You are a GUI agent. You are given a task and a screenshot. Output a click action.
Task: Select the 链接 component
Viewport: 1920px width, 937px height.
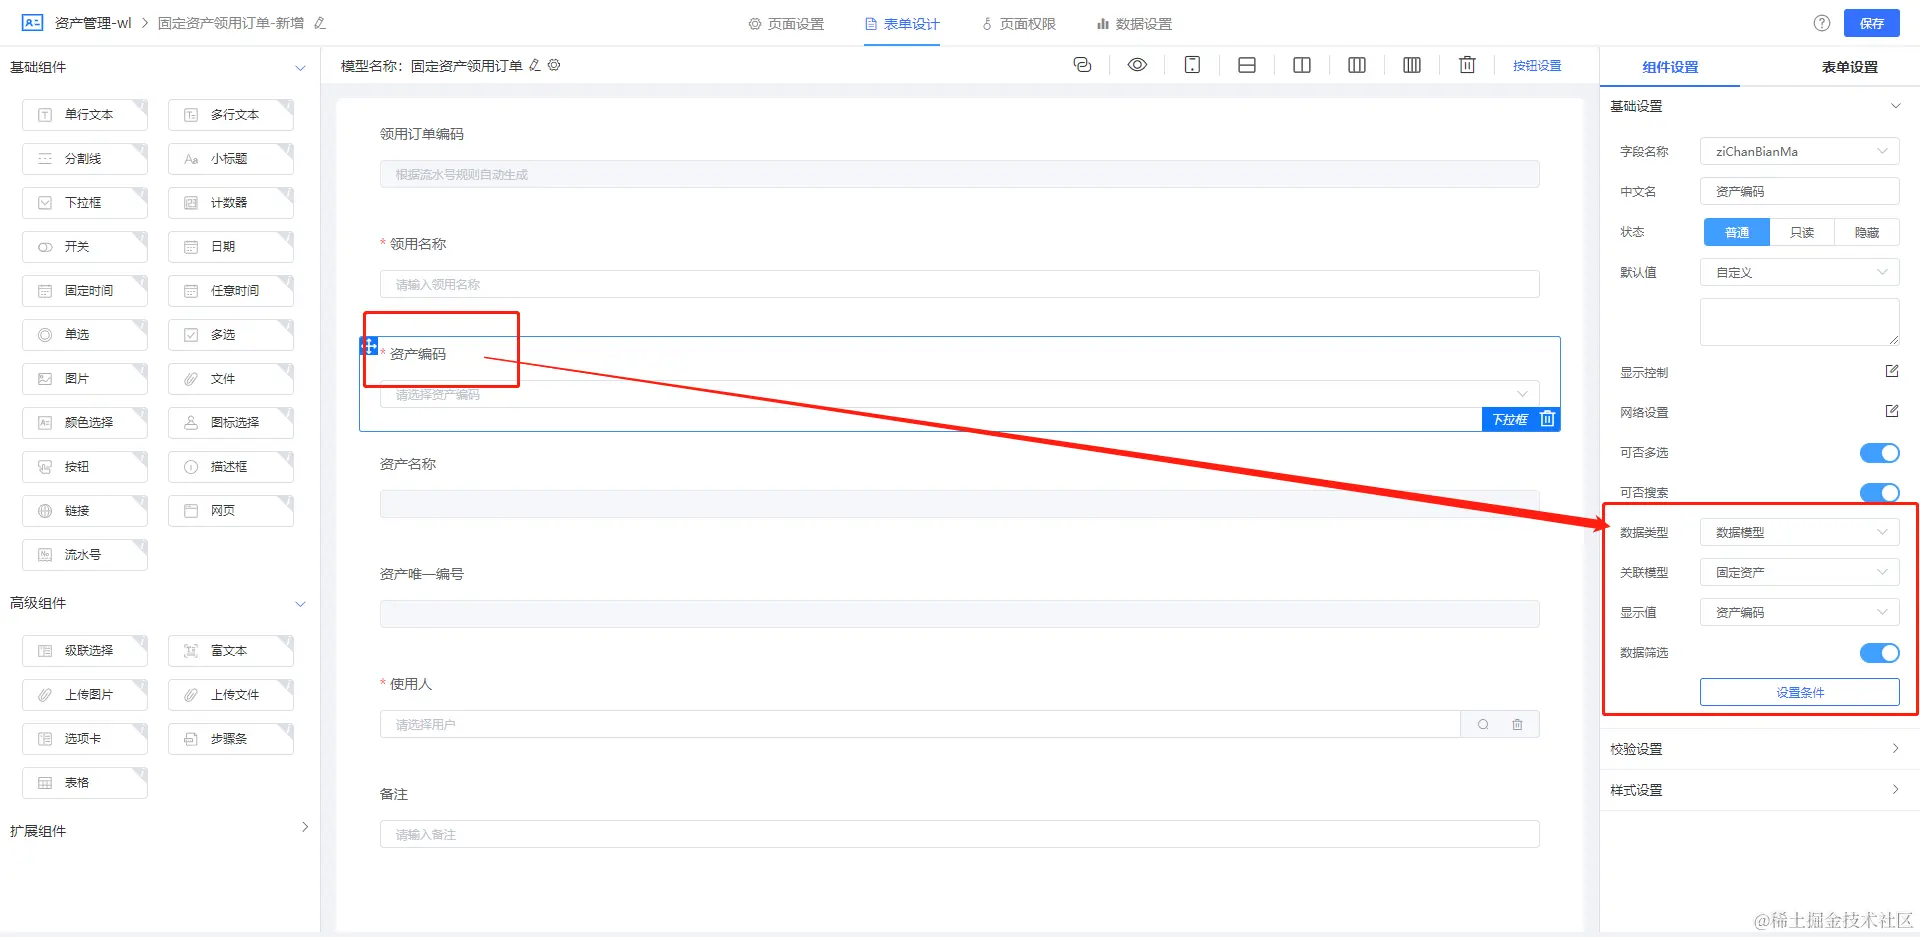85,511
